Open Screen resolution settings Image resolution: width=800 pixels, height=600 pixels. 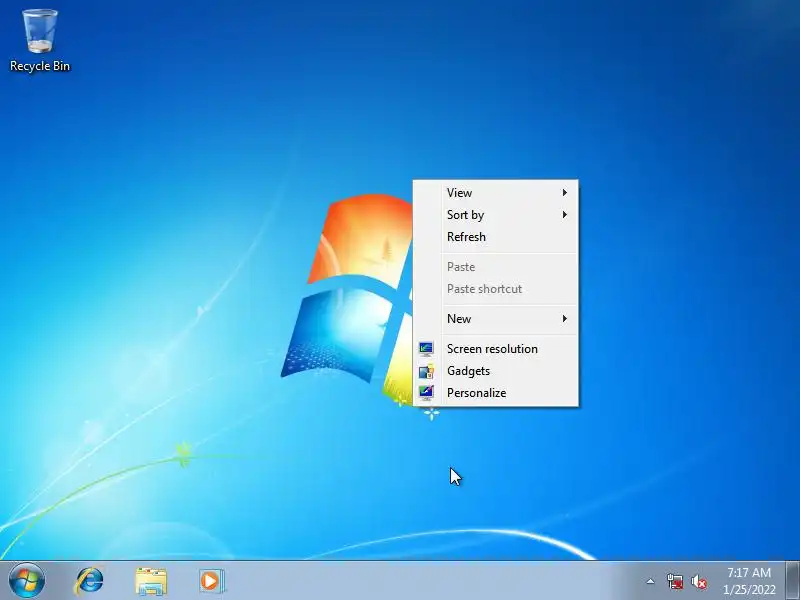pyautogui.click(x=495, y=349)
